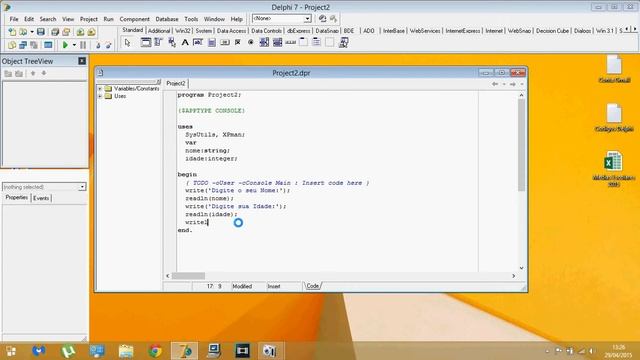Pick the ComboBox component icon
Image resolution: width=640 pixels, height=360 pixels.
[x=278, y=42]
